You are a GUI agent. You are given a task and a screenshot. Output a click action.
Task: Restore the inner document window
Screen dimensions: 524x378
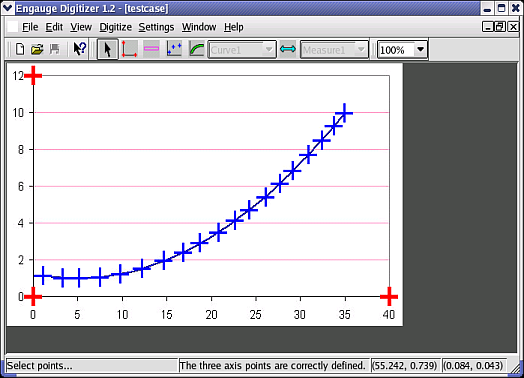[500, 27]
